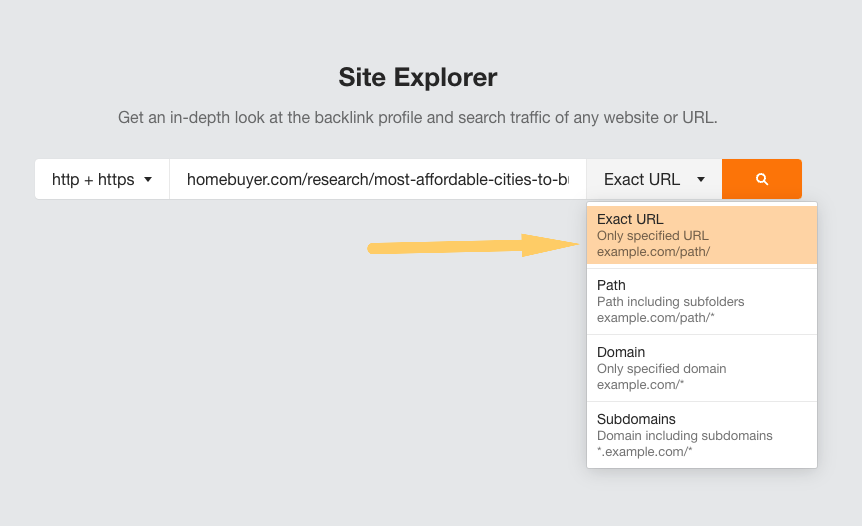
Task: Click the homebuyer.com URL input field
Action: [x=378, y=179]
